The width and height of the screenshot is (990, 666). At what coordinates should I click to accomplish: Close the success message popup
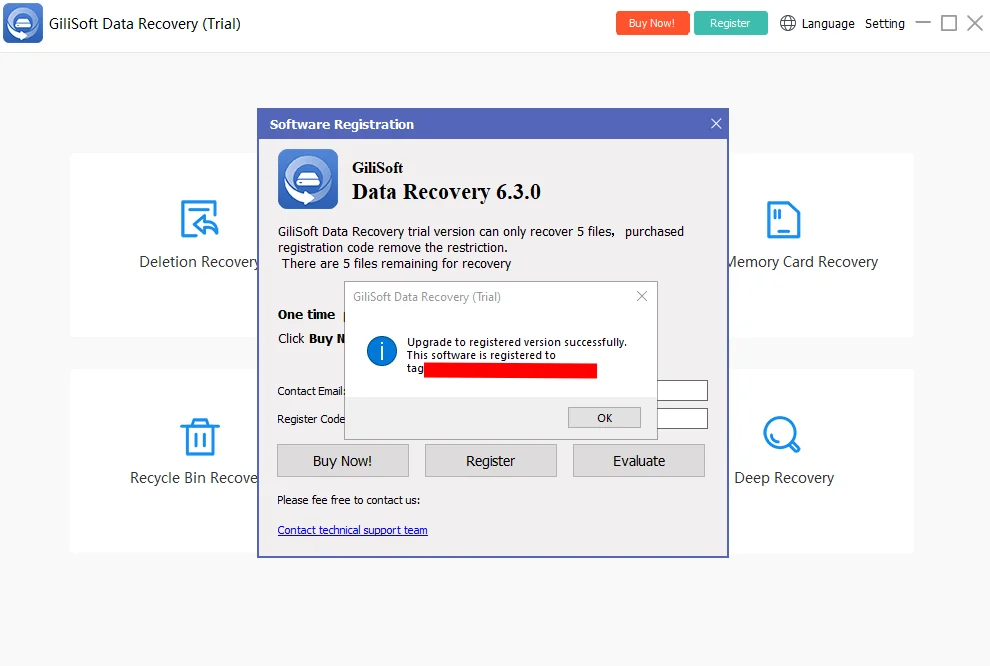click(x=642, y=296)
